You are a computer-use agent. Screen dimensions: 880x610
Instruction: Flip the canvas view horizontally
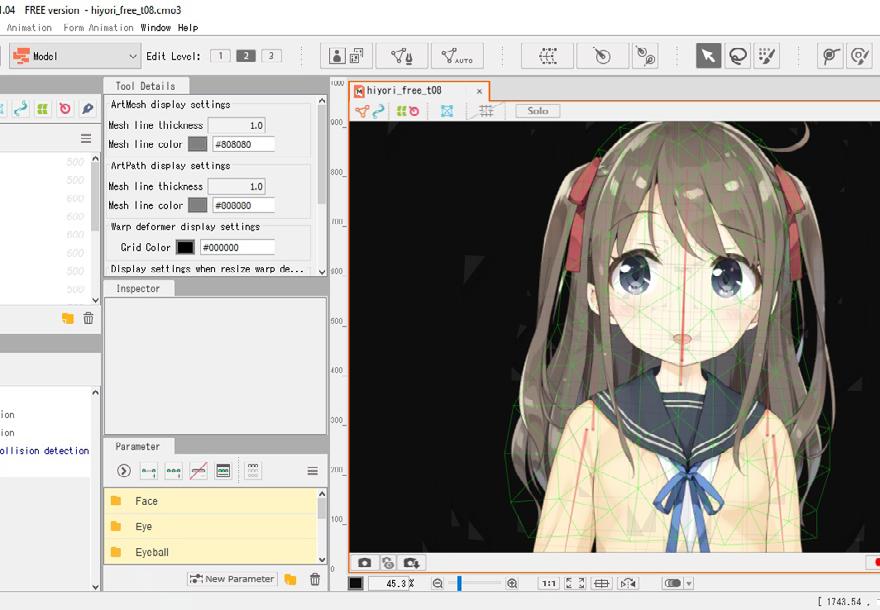(628, 584)
